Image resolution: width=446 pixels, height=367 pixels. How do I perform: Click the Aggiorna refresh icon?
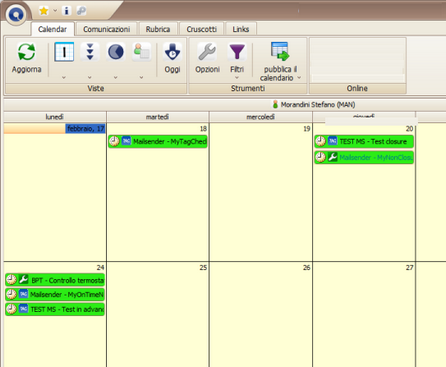(x=26, y=52)
